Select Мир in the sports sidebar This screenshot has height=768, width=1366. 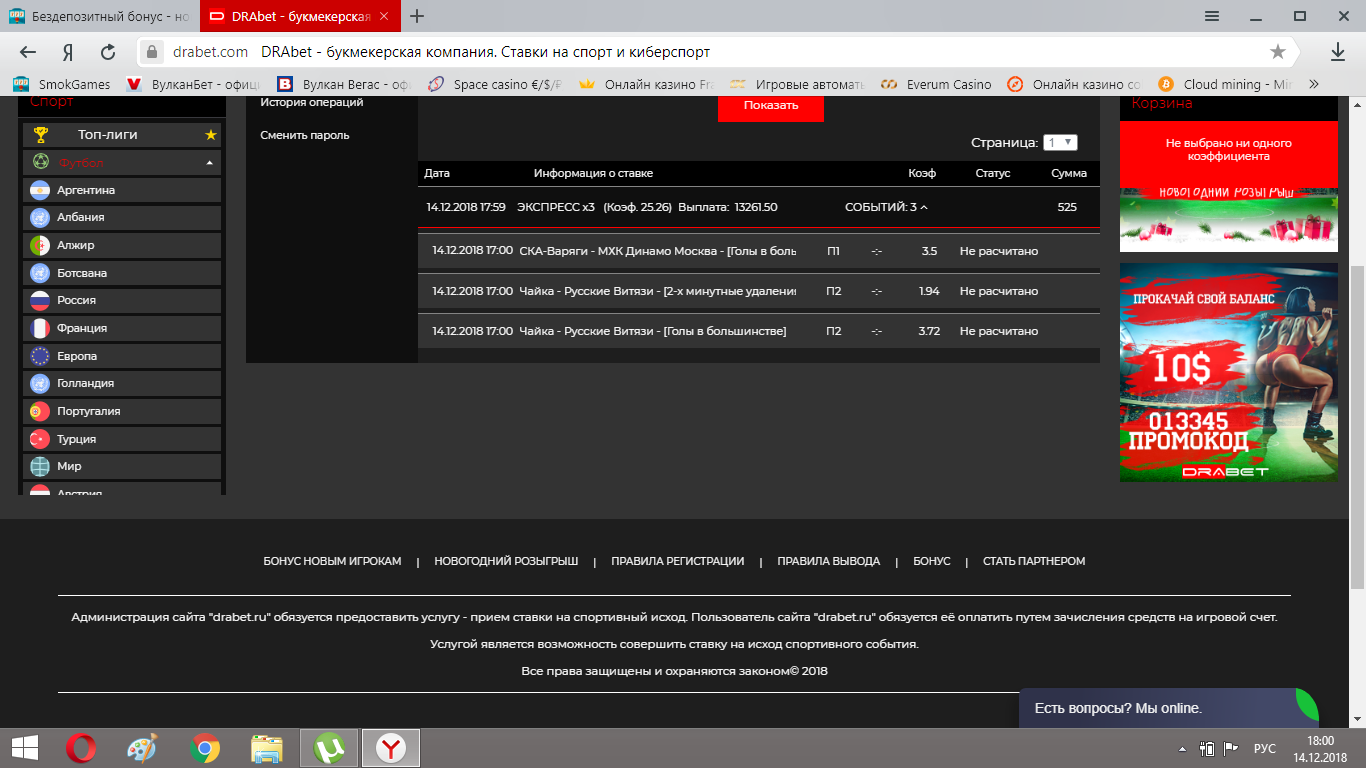pyautogui.click(x=122, y=466)
